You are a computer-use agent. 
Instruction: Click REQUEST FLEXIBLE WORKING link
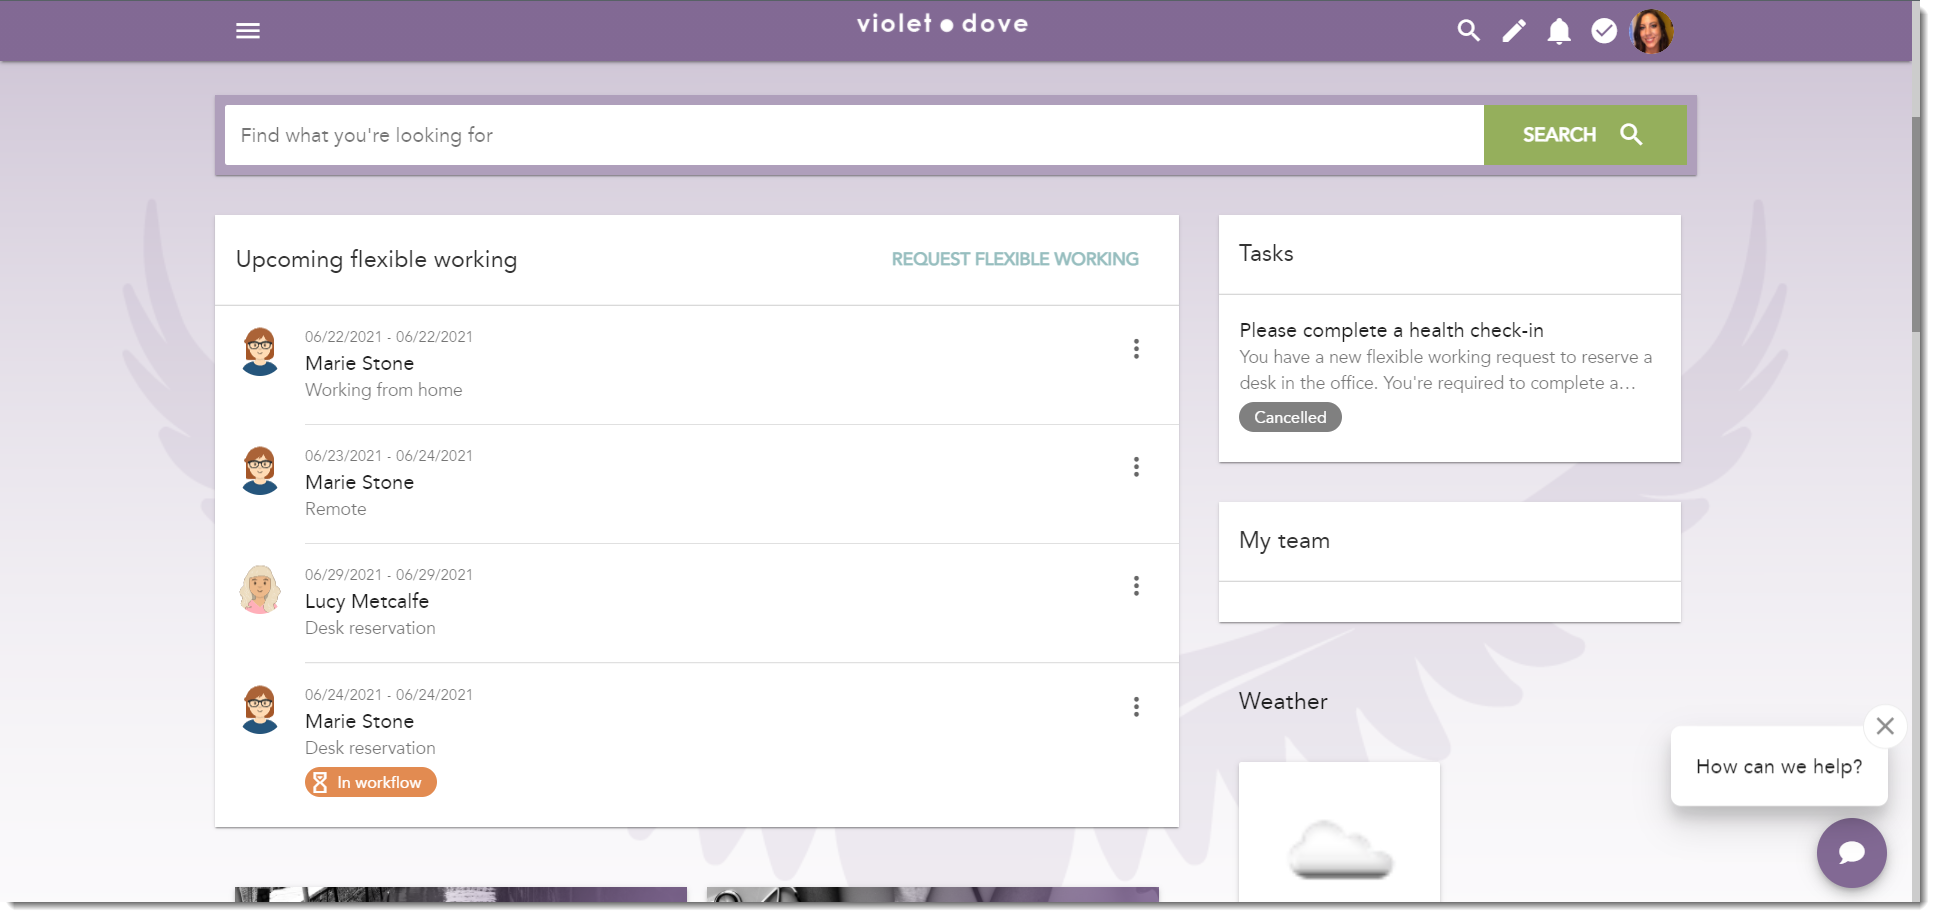click(1015, 259)
